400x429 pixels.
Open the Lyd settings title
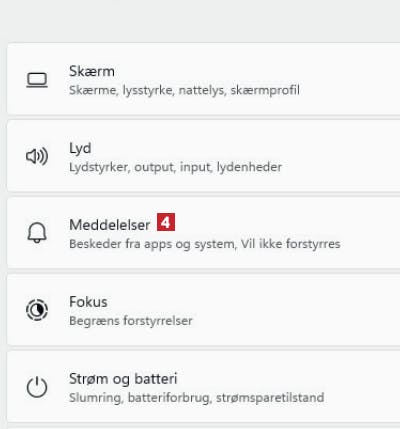(80, 149)
